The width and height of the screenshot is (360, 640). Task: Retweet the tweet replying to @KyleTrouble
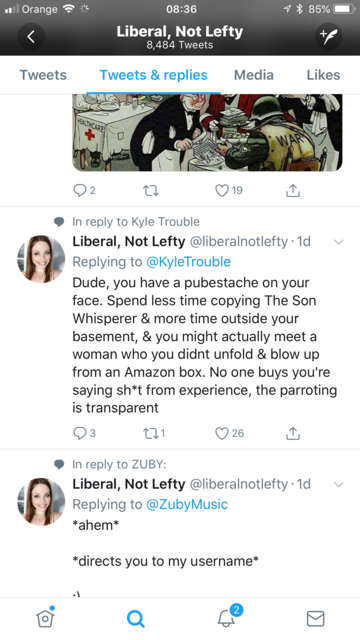[x=154, y=433]
